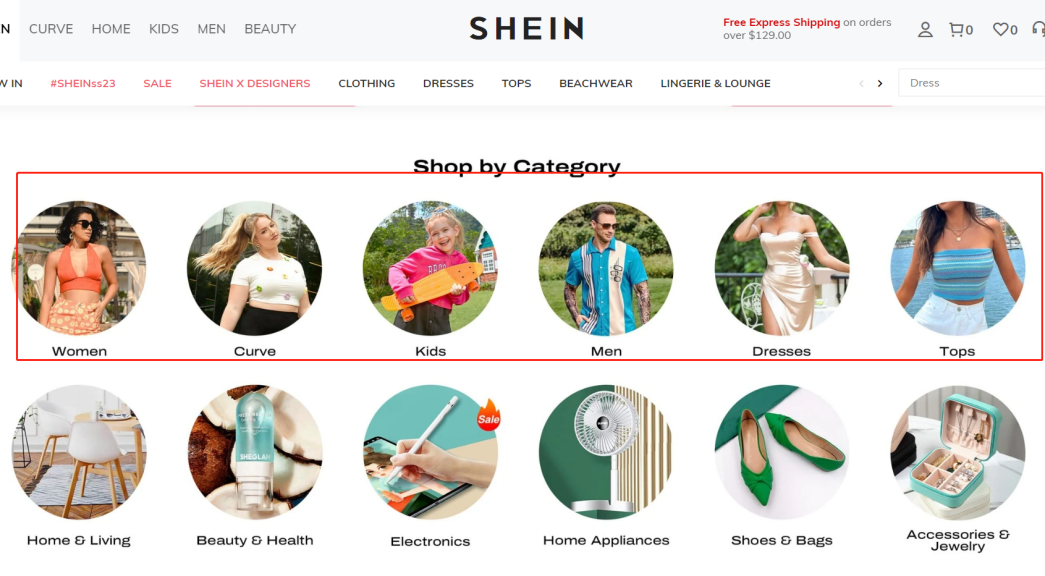Open the Accessories & Jewelry category
Screen dimensions: 1045x576
pyautogui.click(x=958, y=452)
